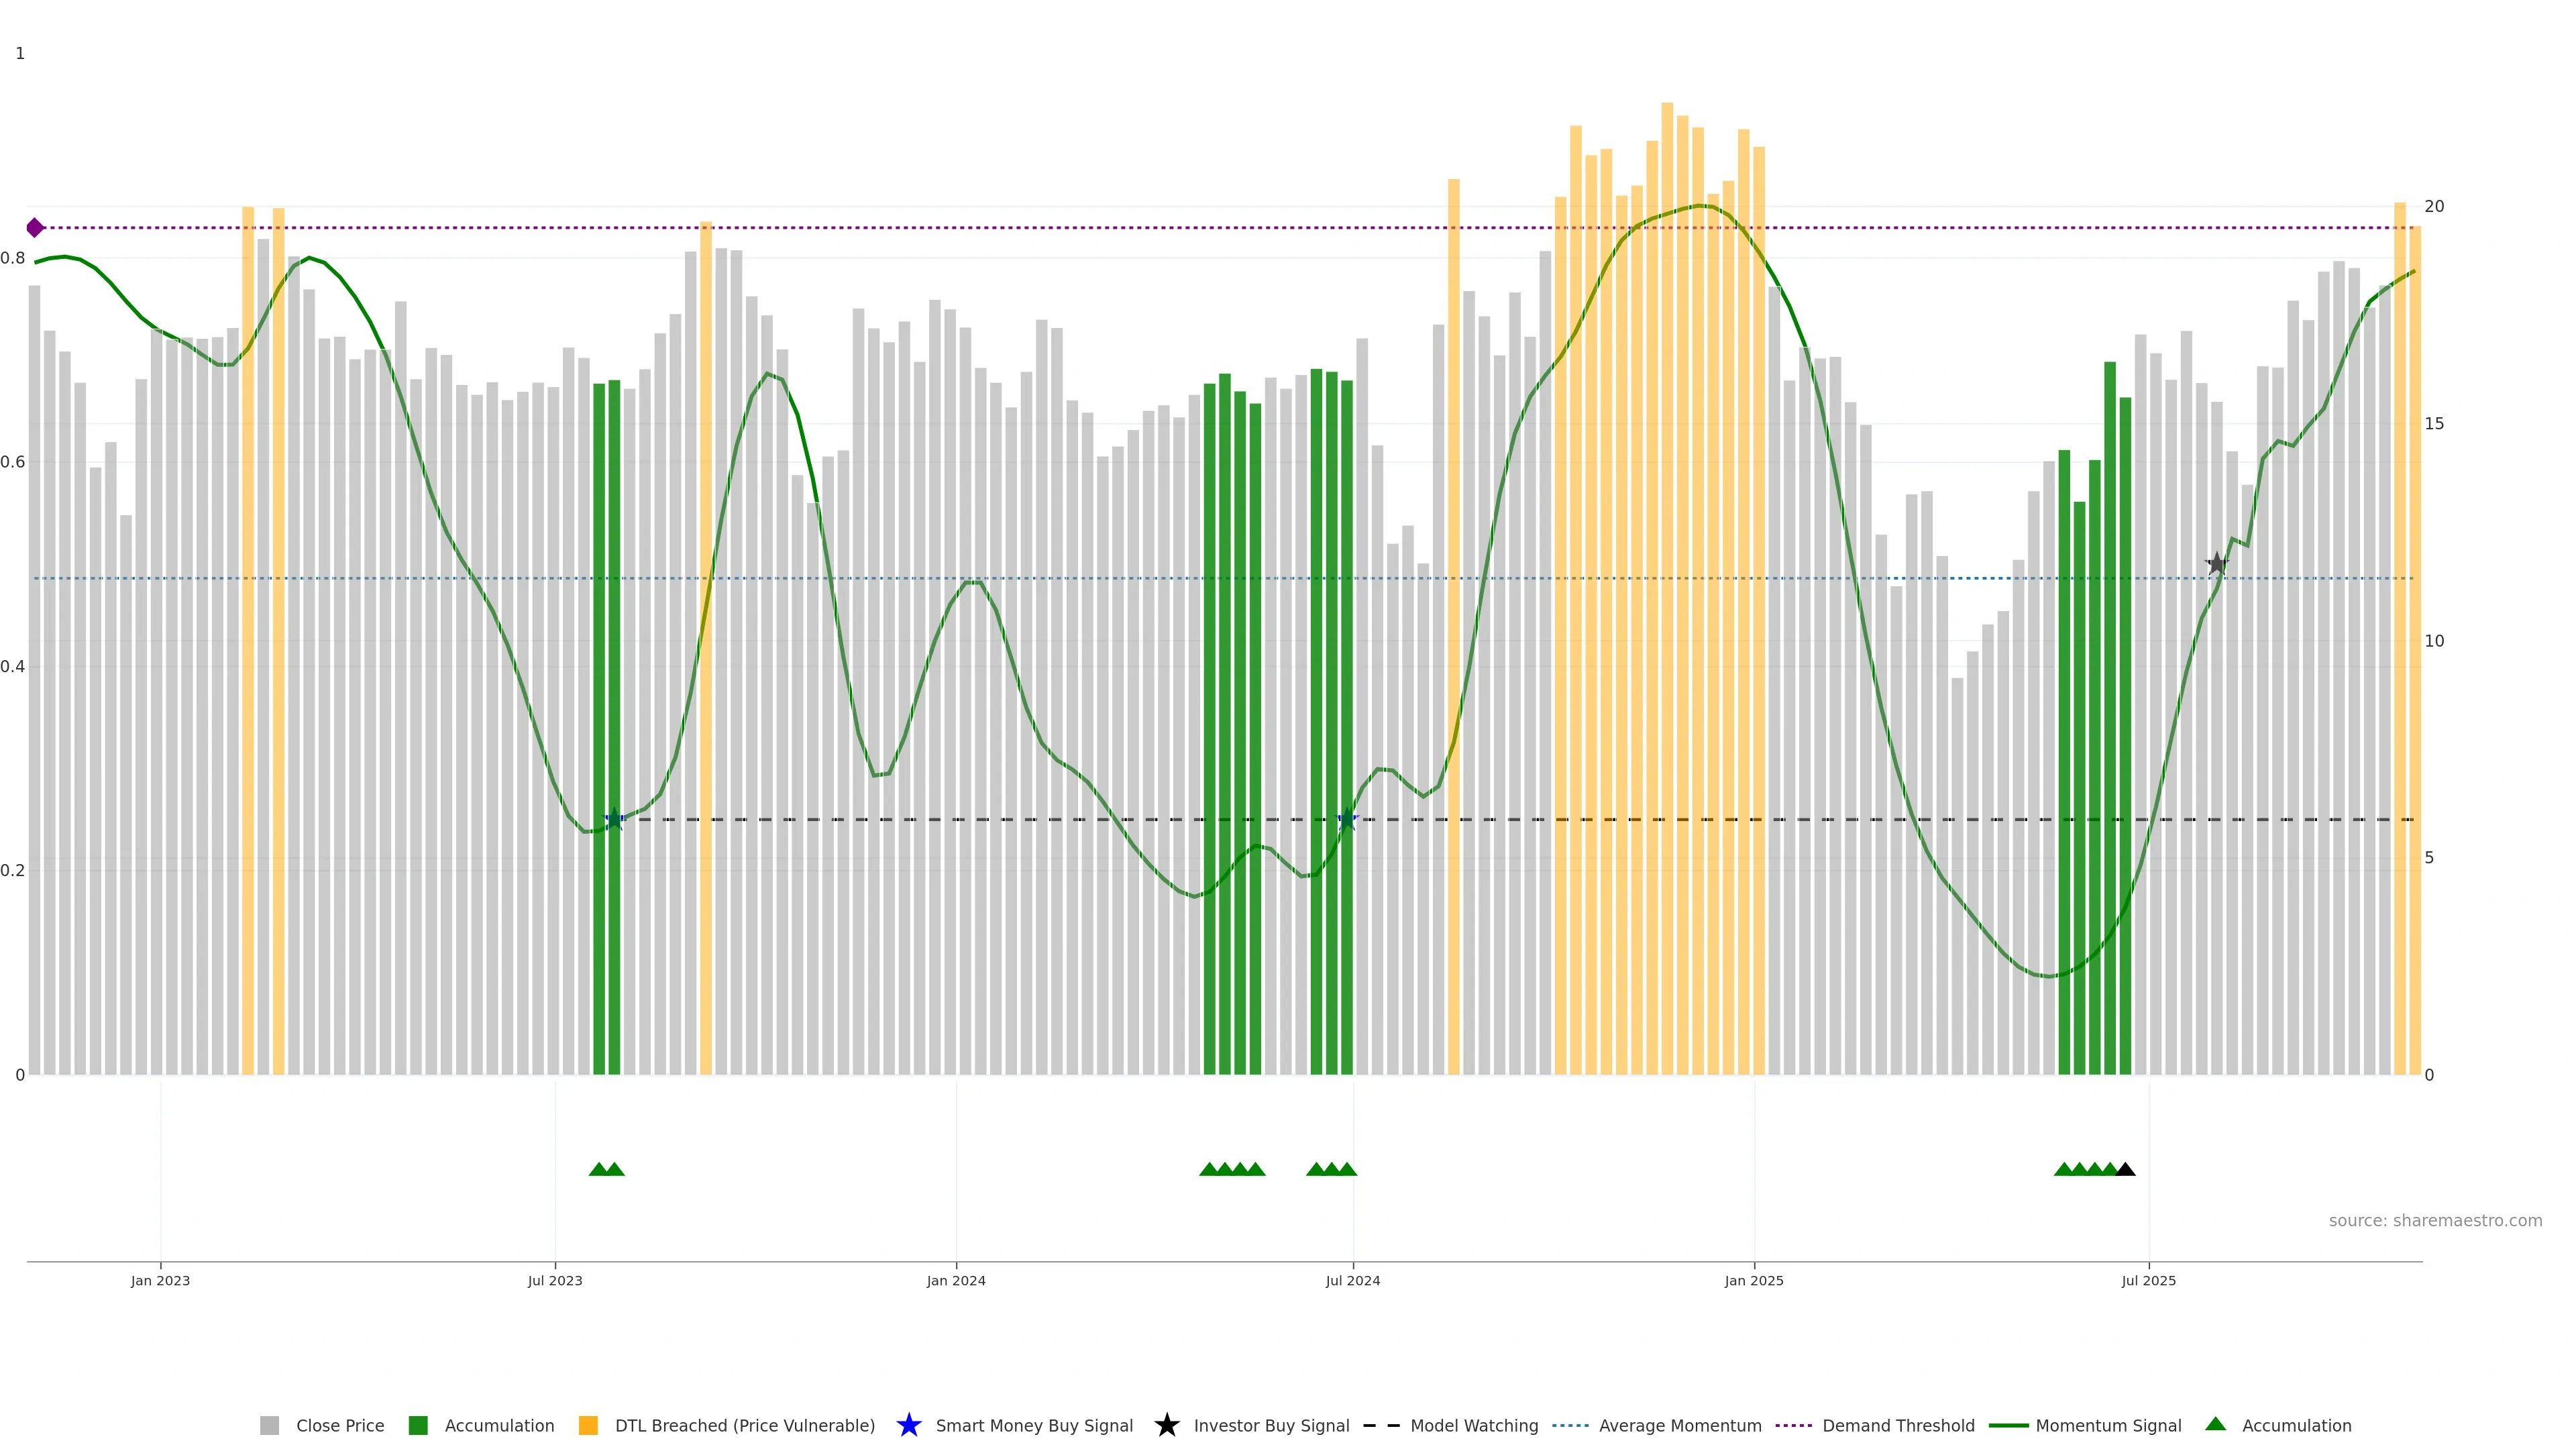Click the blue star marker after Jul 2023
2576x1449 pixels.
pyautogui.click(x=614, y=820)
